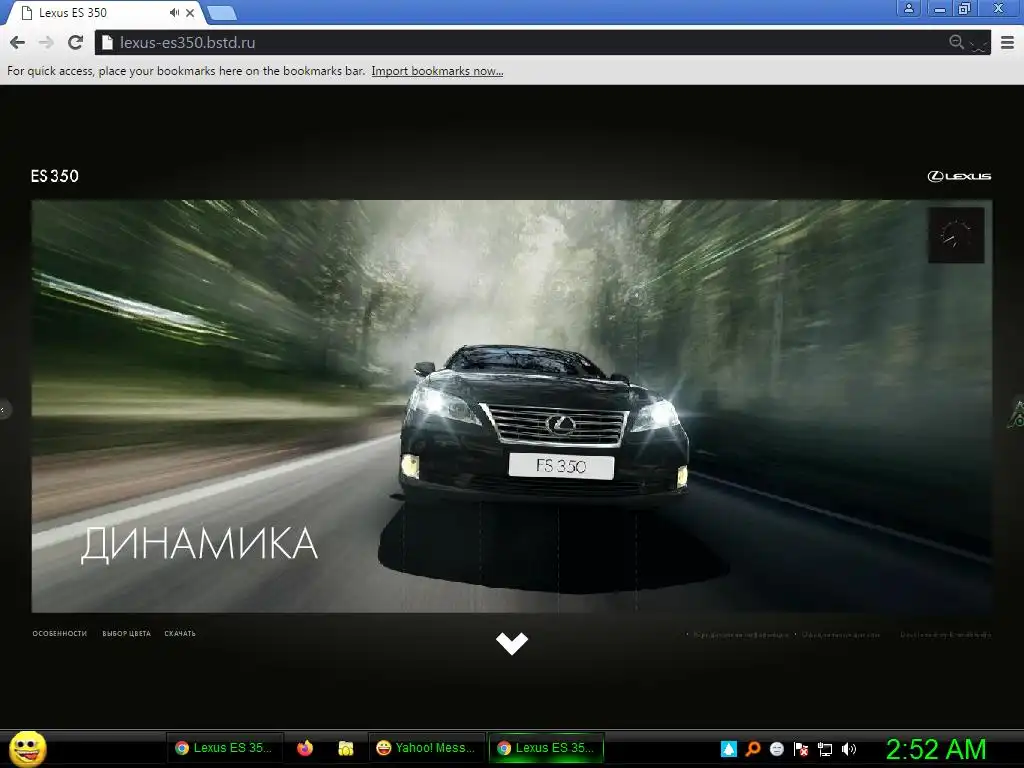Click the down chevron below the banner

(512, 643)
